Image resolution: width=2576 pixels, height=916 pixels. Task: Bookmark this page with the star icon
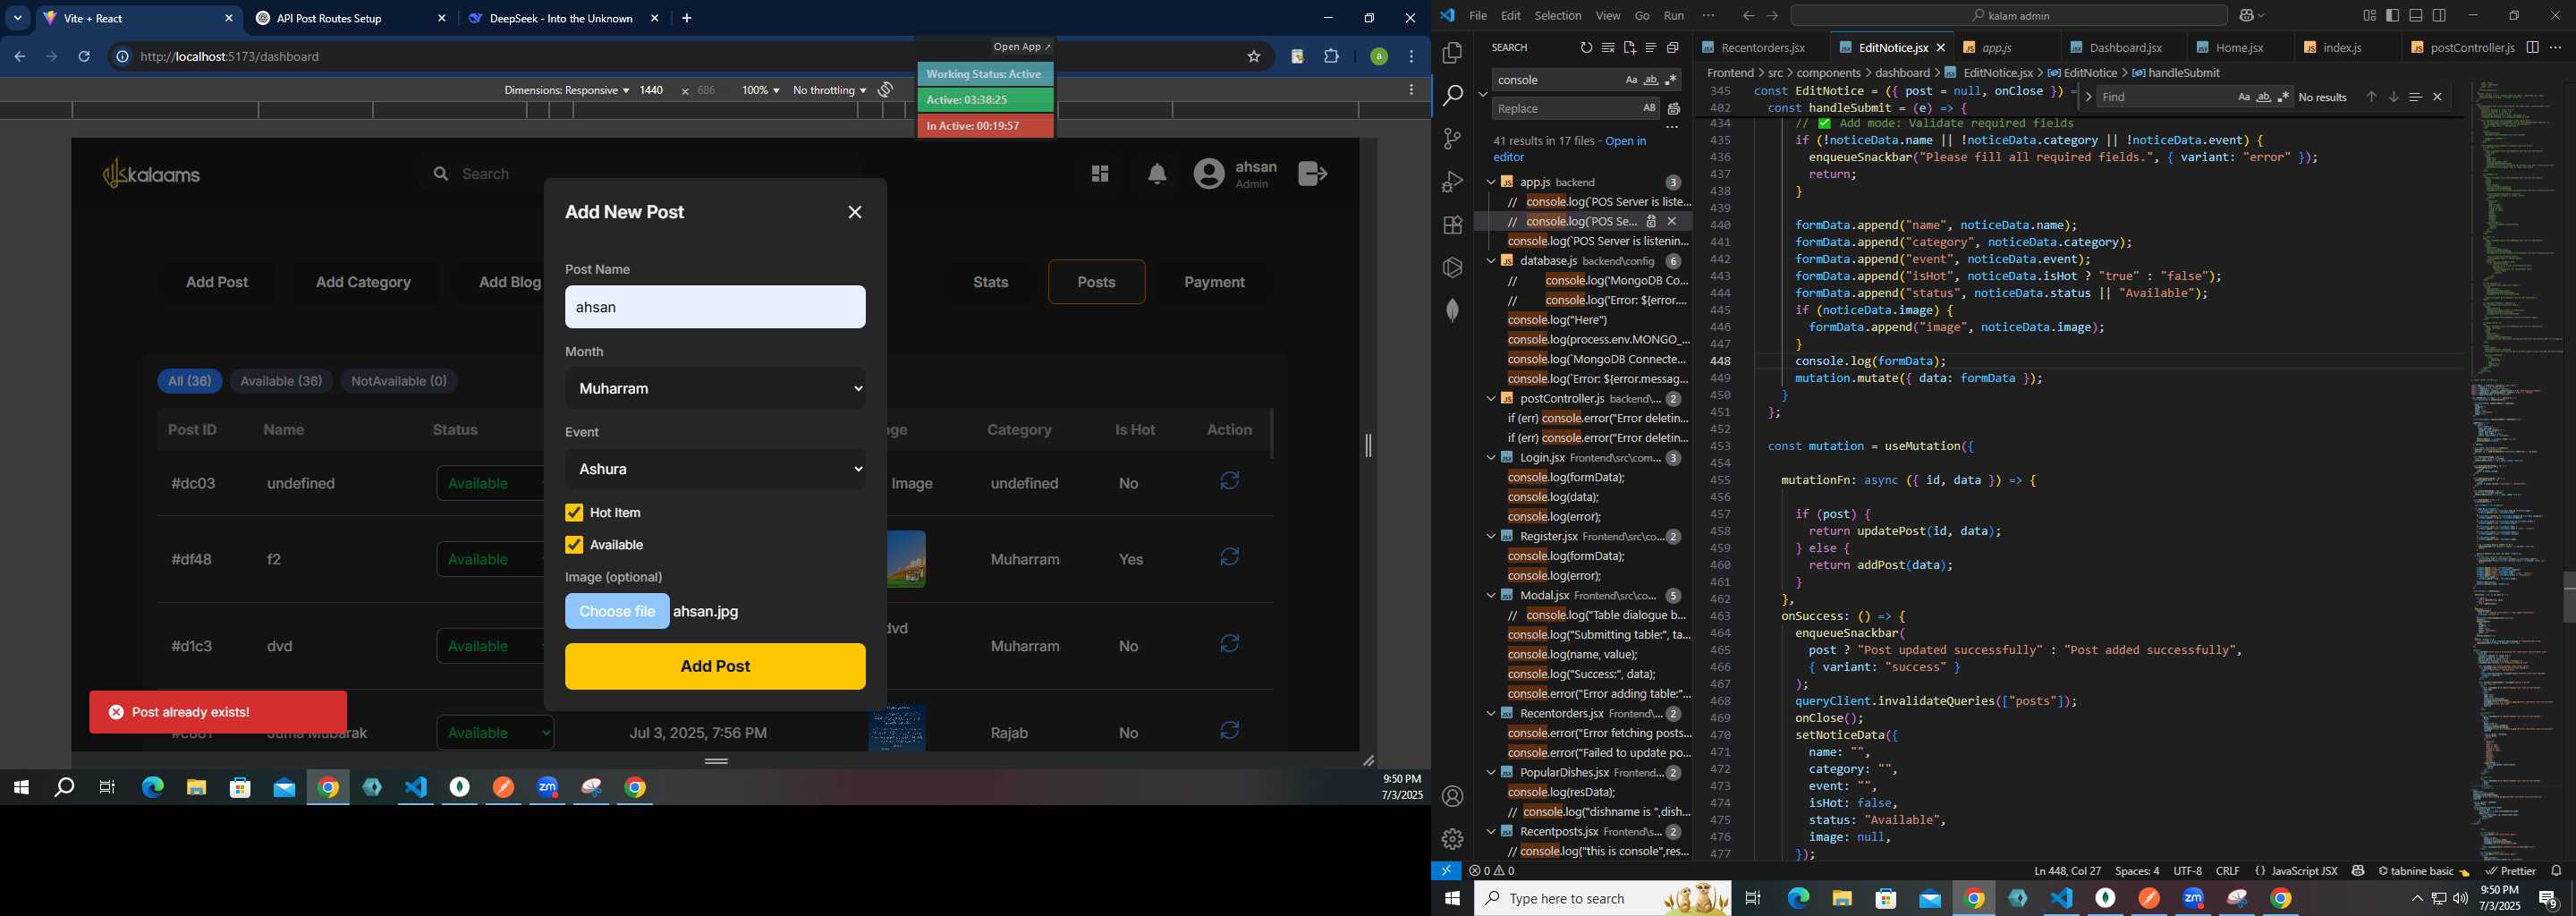(x=1254, y=57)
